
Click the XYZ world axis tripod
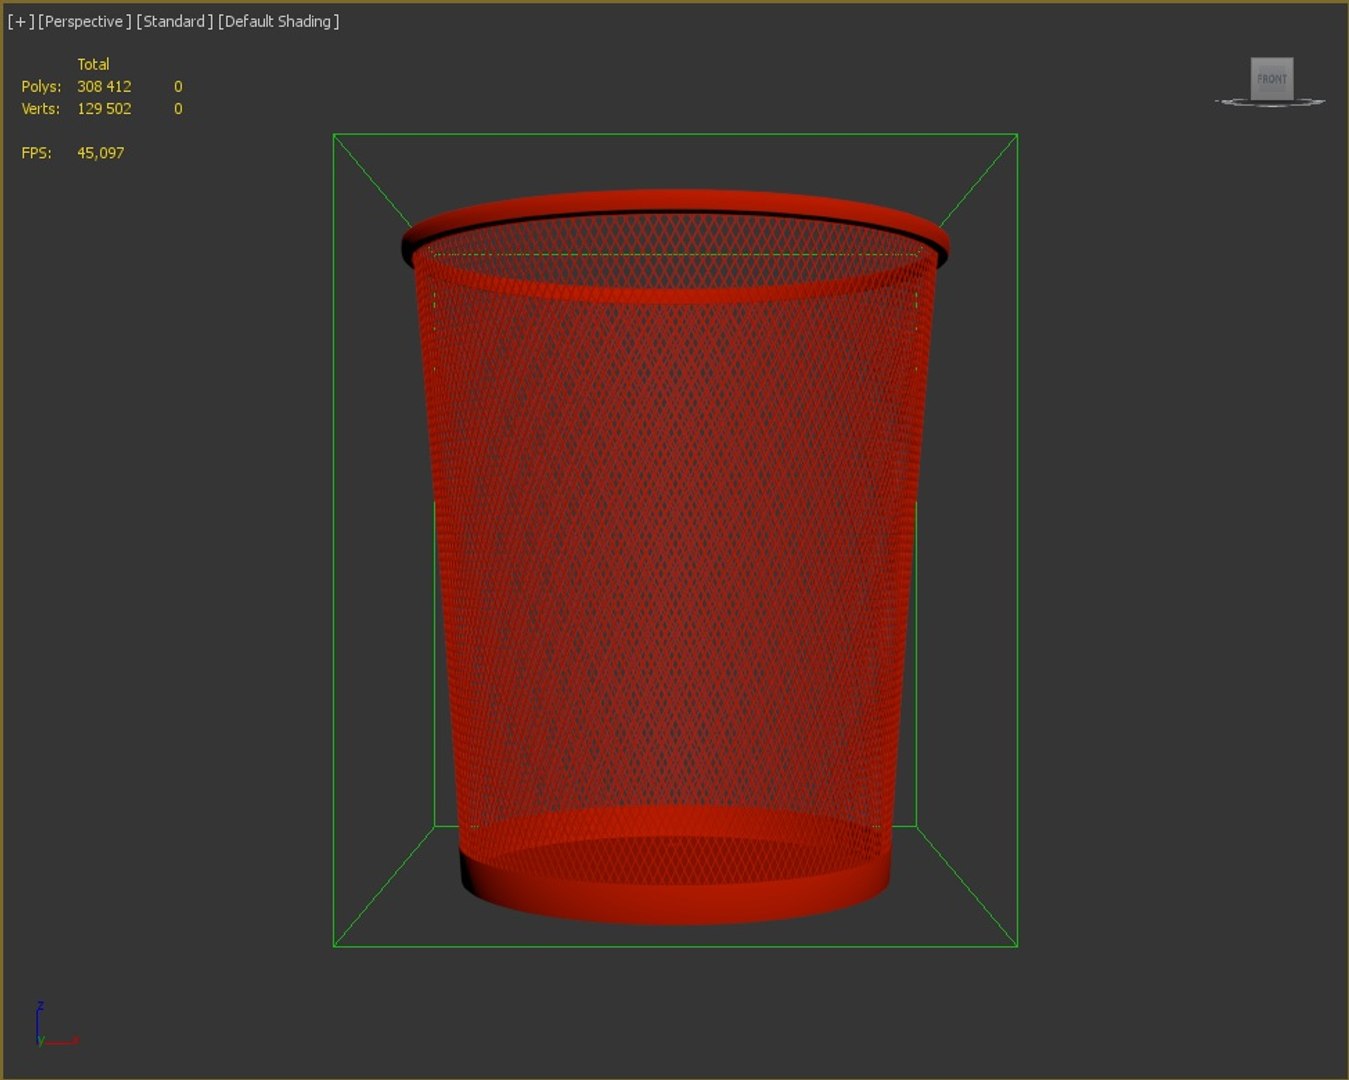[56, 1024]
